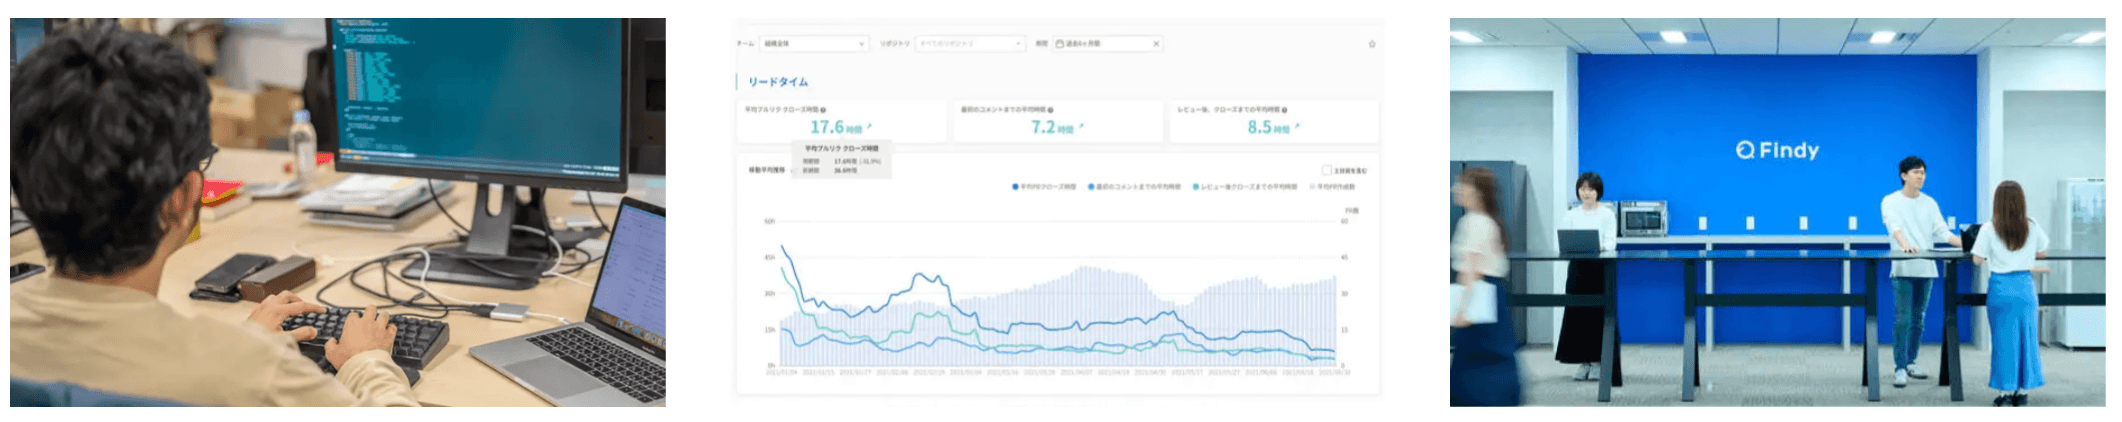The width and height of the screenshot is (2122, 422).
Task: Click the help icon beside レビュー後、クローズまでの平均時間
Action: tap(1285, 110)
